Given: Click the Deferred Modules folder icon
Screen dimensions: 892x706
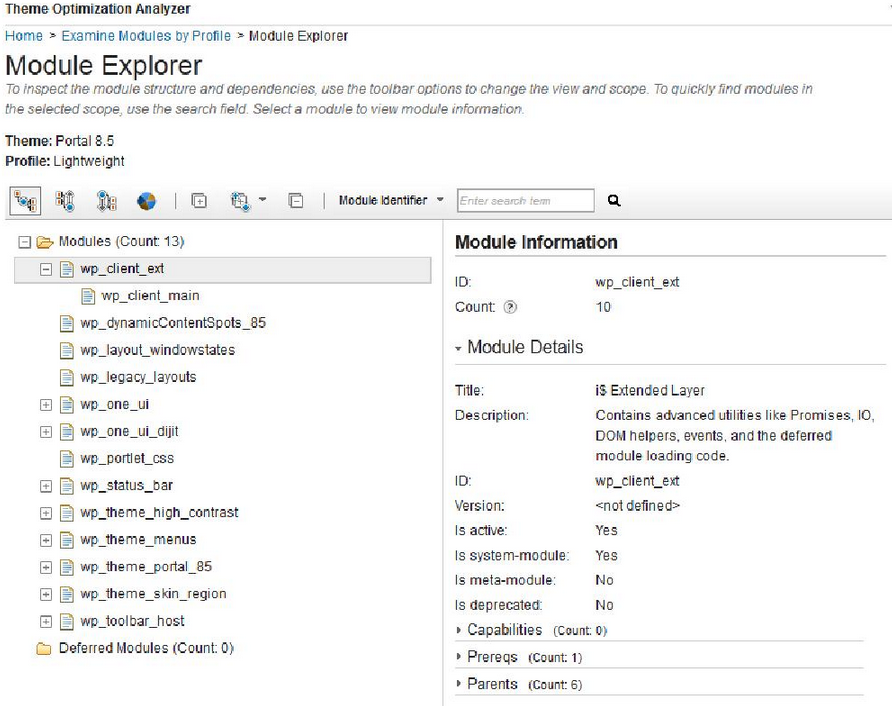Looking at the screenshot, I should [44, 649].
